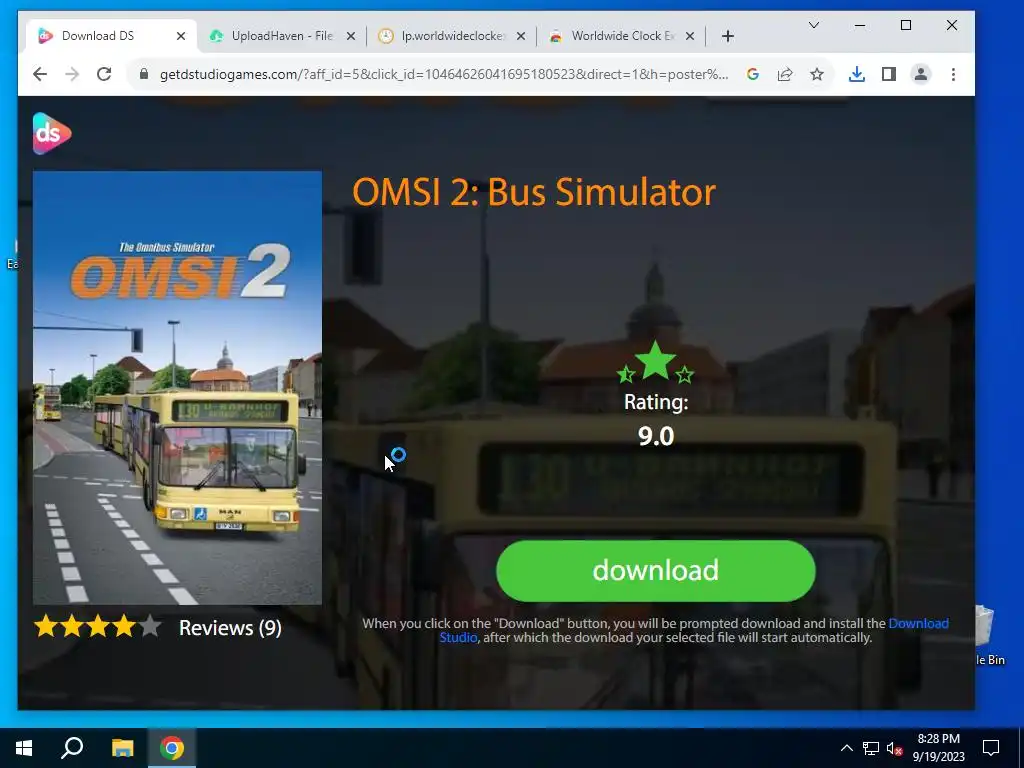Close the Worldwide Clock tab
This screenshot has width=1024, height=768.
pos(690,36)
